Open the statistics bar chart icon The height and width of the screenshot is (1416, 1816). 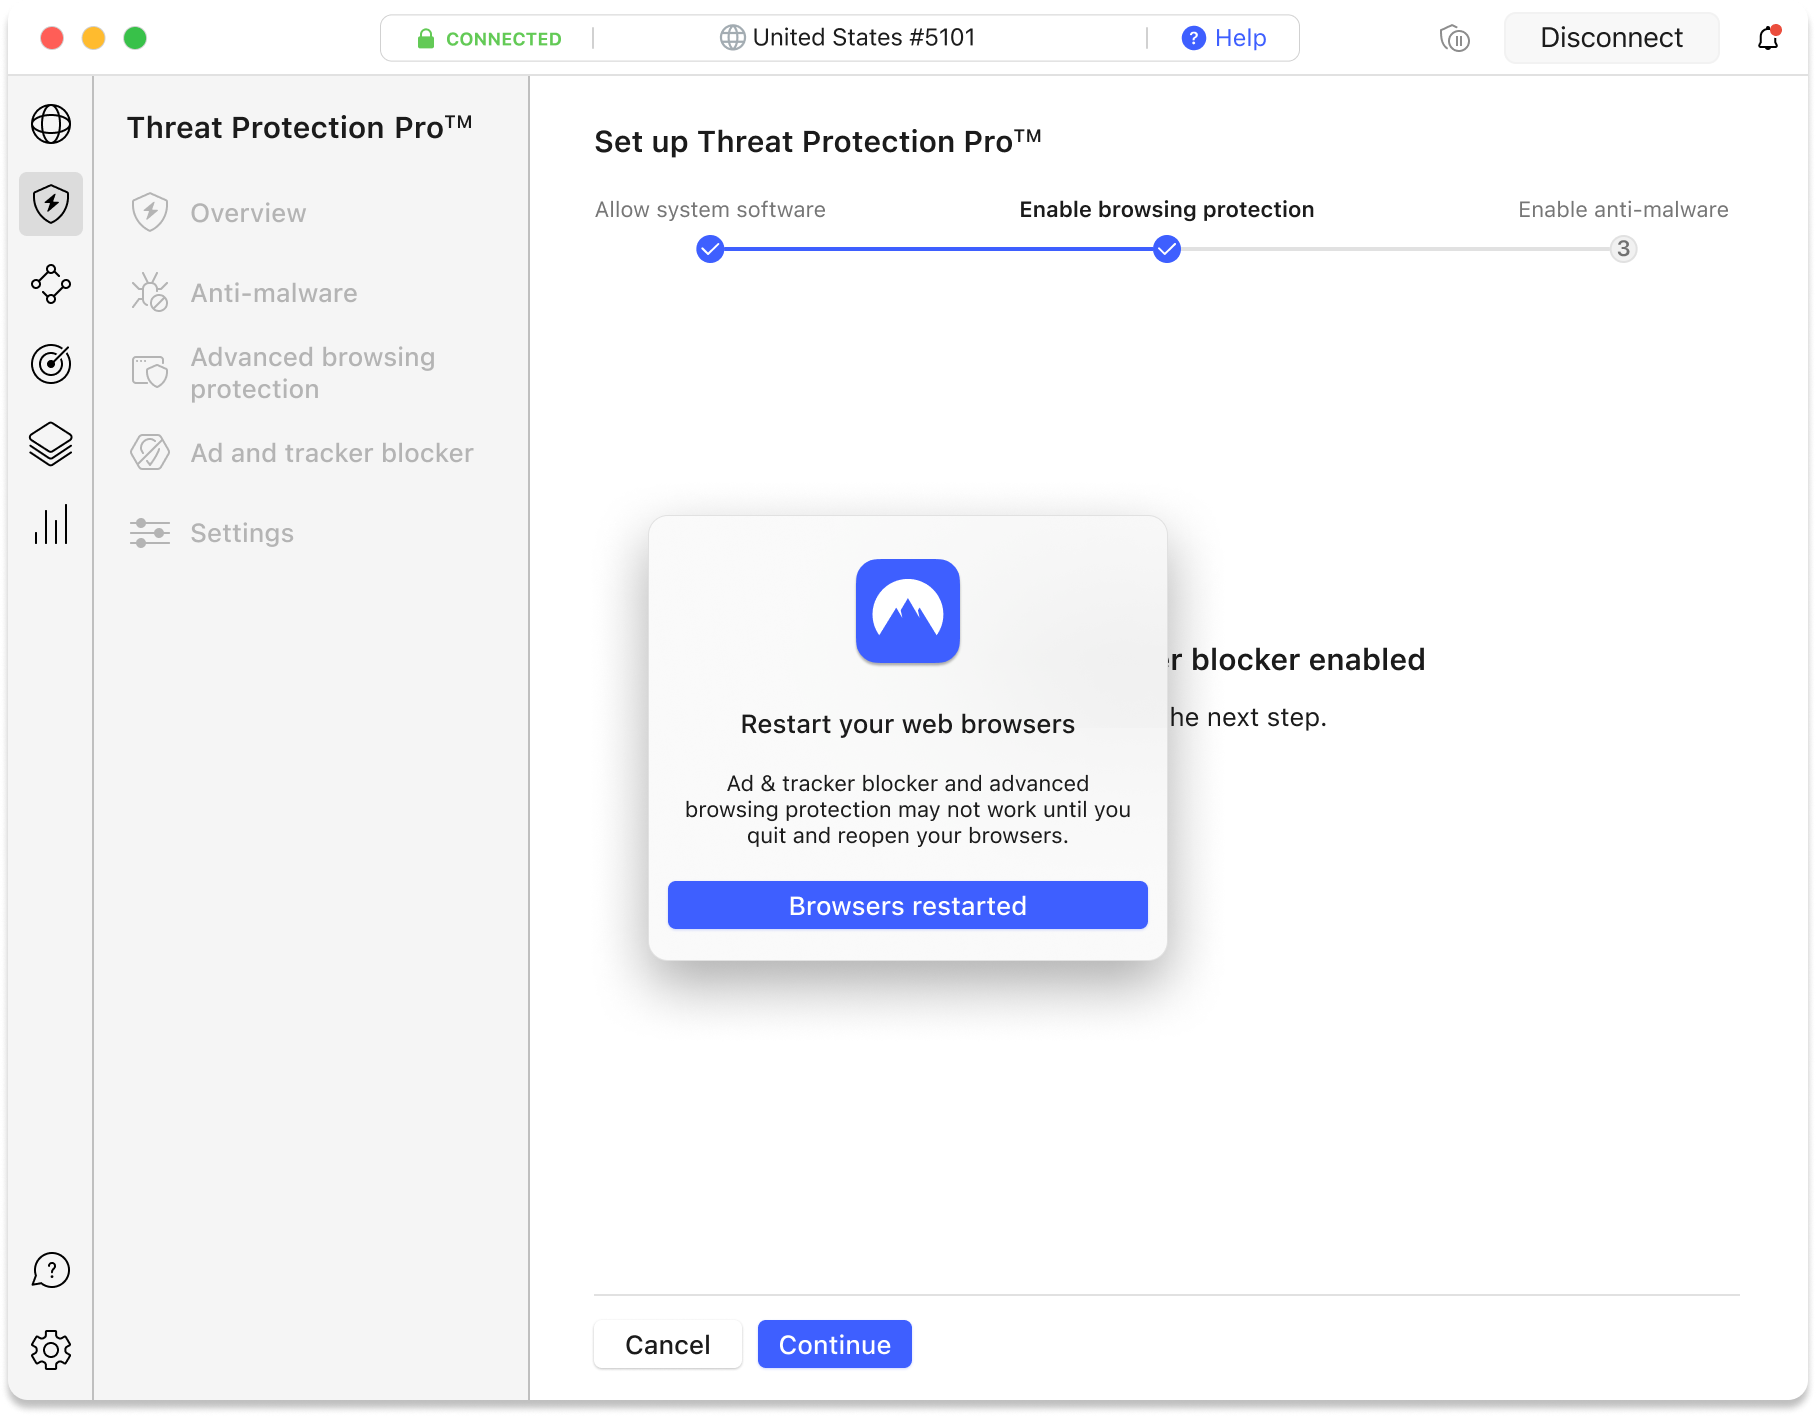point(51,524)
